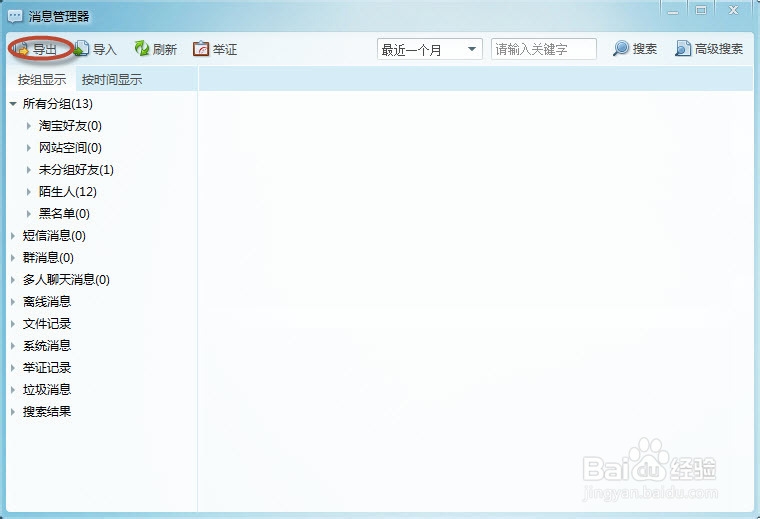Click the 举证 button label

[225, 49]
